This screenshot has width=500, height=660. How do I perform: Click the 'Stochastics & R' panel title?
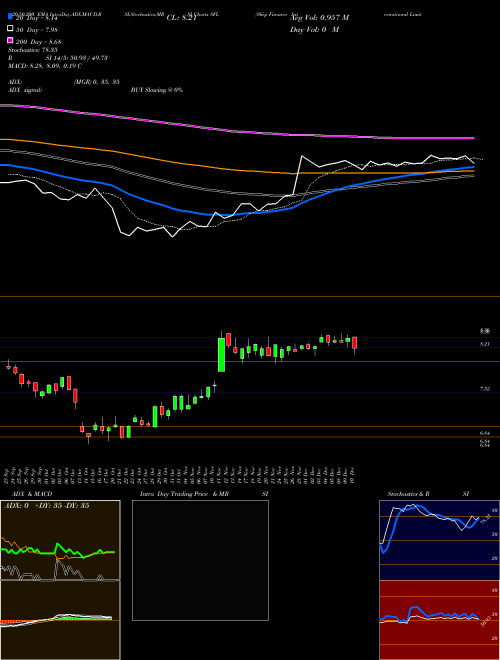(409, 494)
